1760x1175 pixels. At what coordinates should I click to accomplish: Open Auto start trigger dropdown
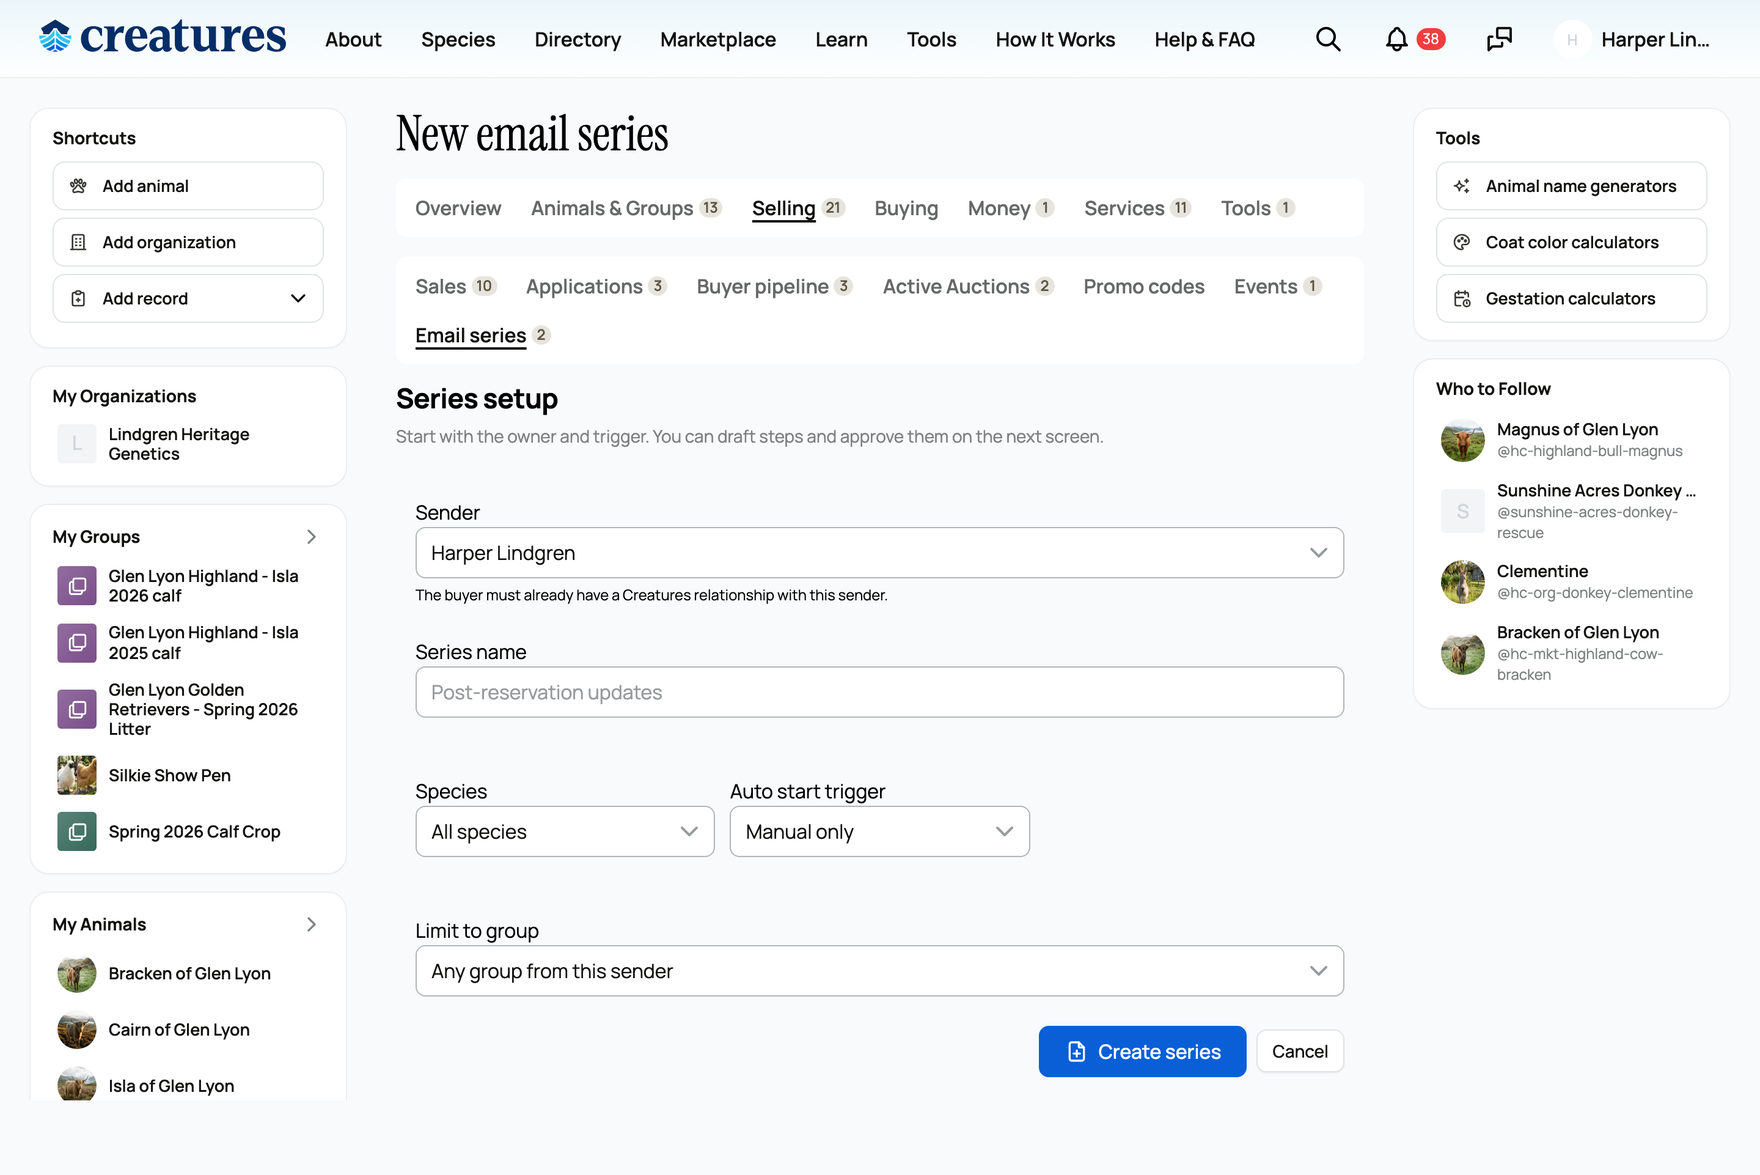879,832
